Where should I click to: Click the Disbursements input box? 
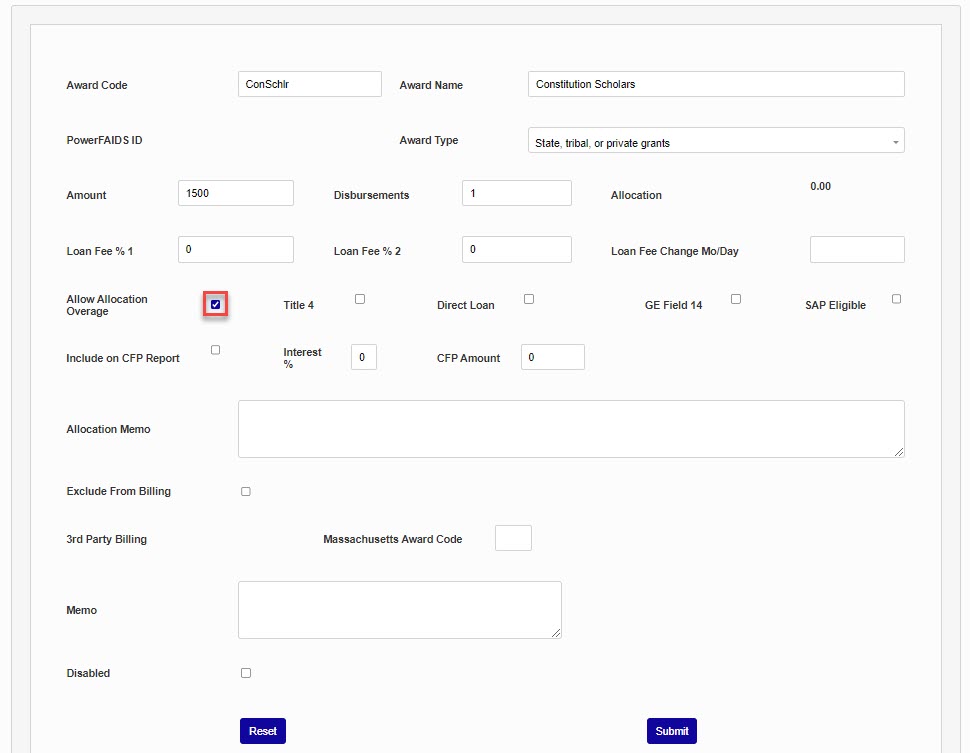pyautogui.click(x=516, y=193)
